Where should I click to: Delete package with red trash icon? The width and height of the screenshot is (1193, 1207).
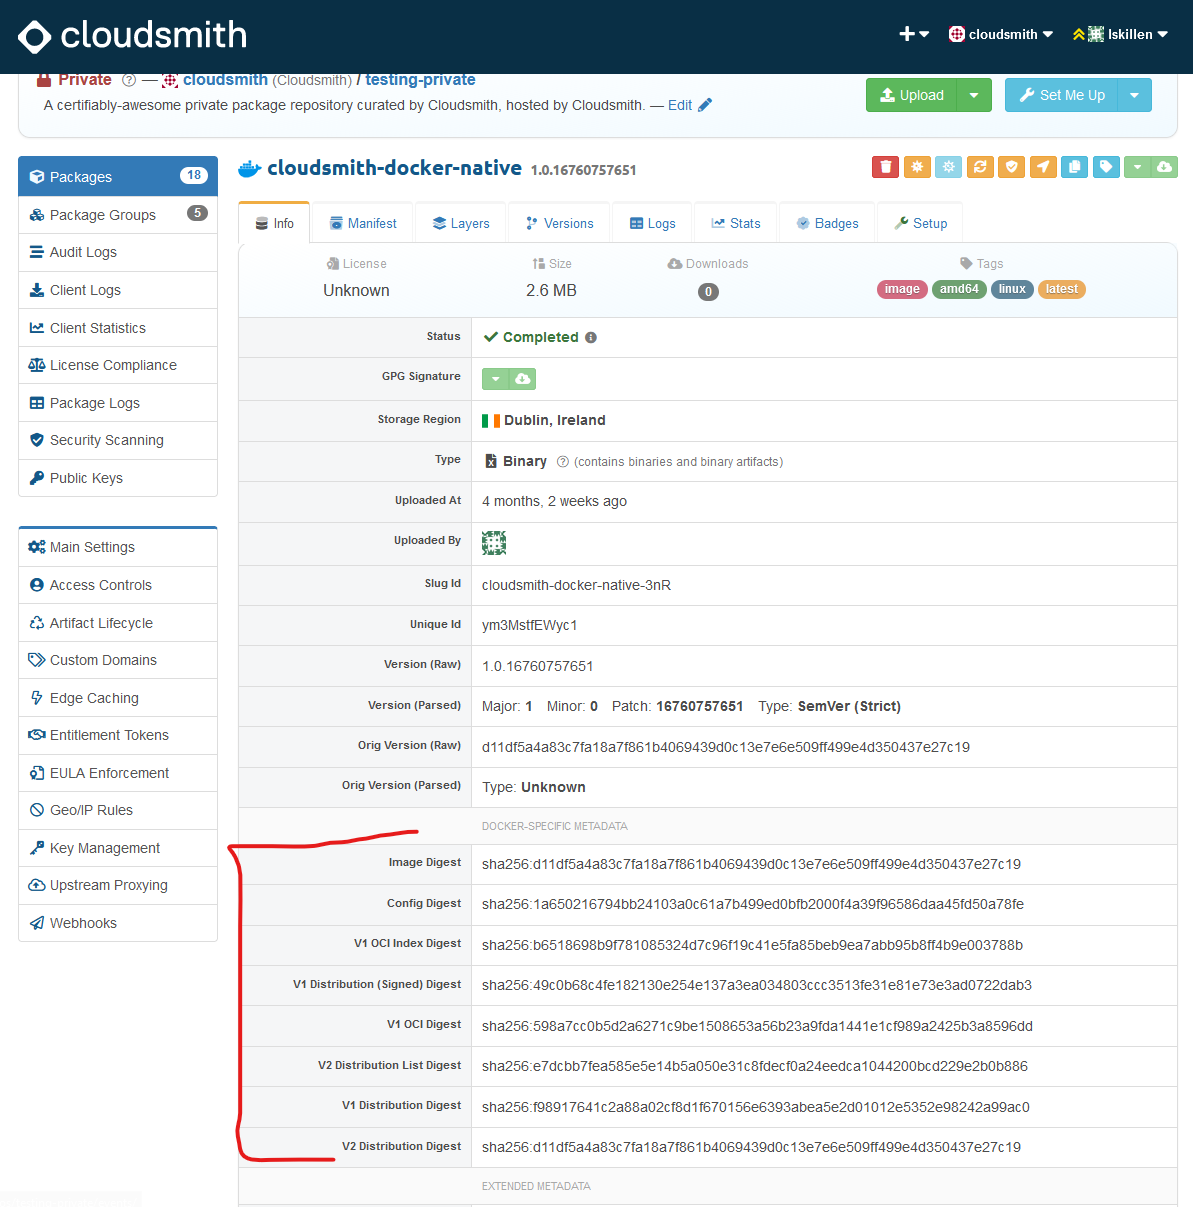pyautogui.click(x=885, y=167)
